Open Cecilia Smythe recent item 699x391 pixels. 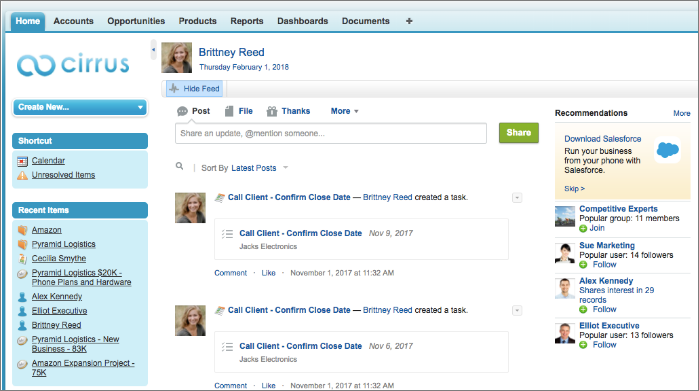[59, 259]
